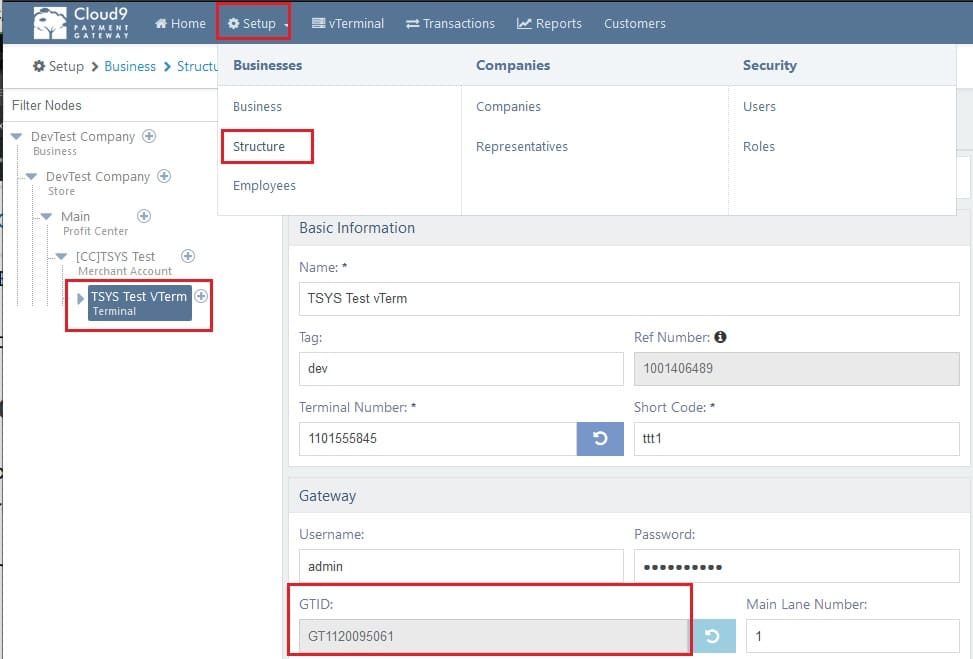Go to Customers page
This screenshot has width=973, height=659.
pos(635,24)
